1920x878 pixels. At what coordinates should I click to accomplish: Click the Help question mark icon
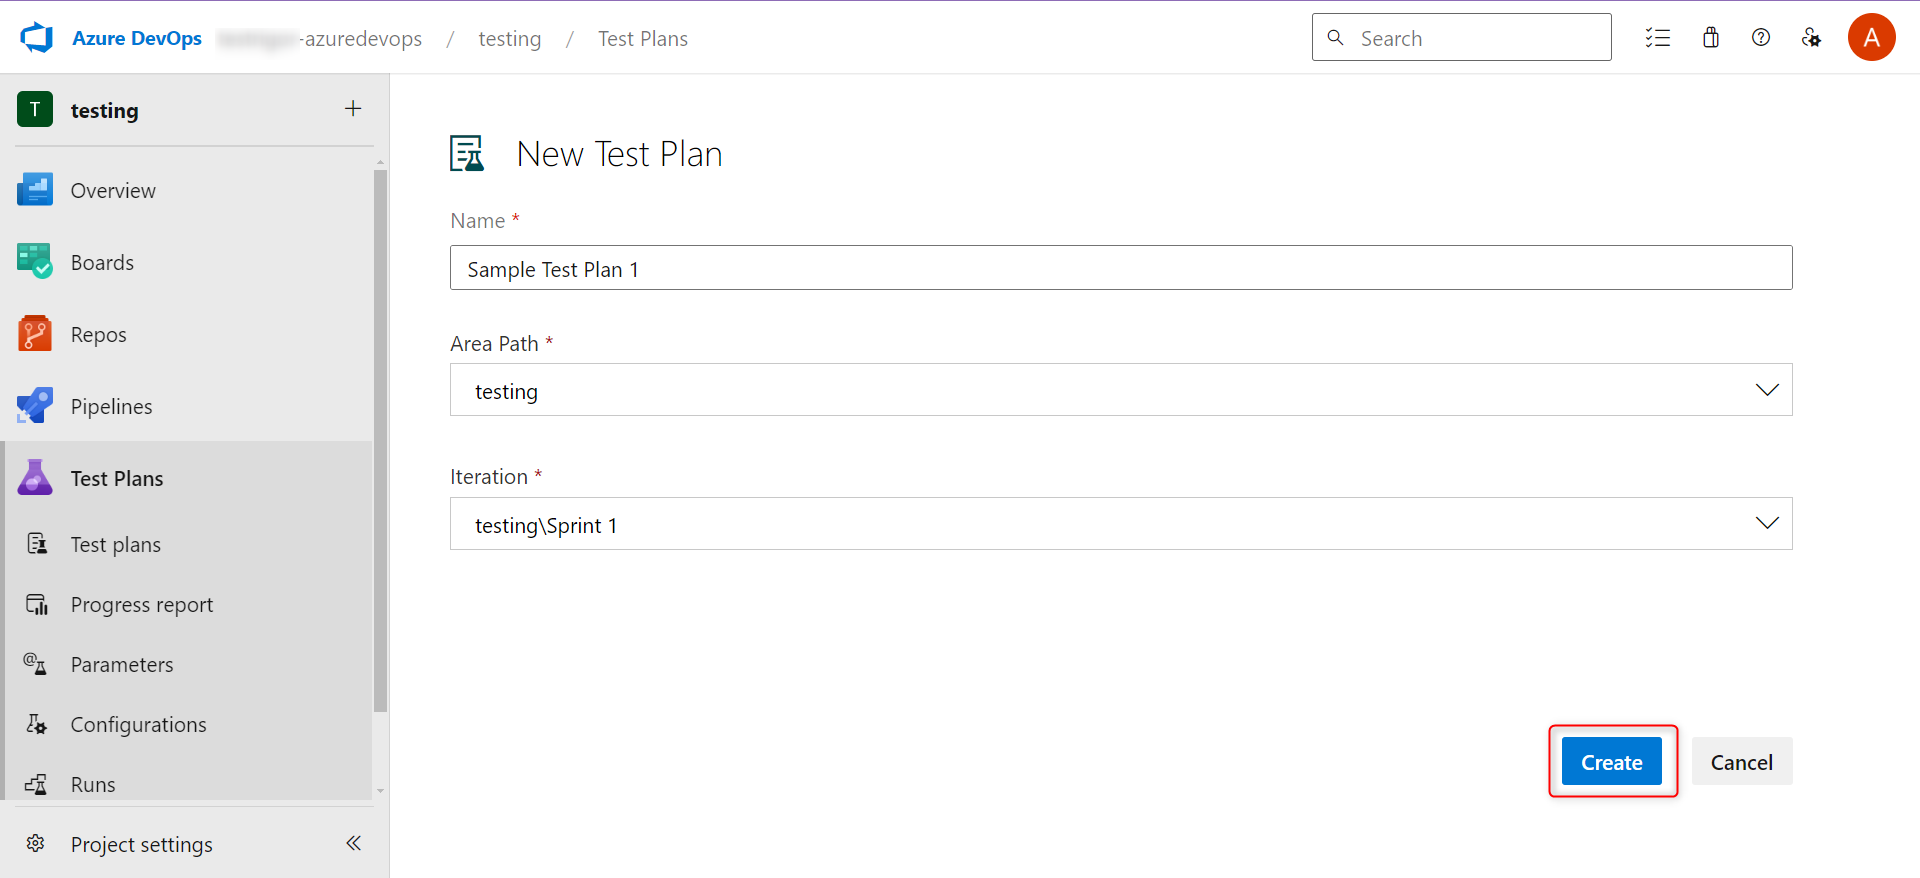(1761, 38)
